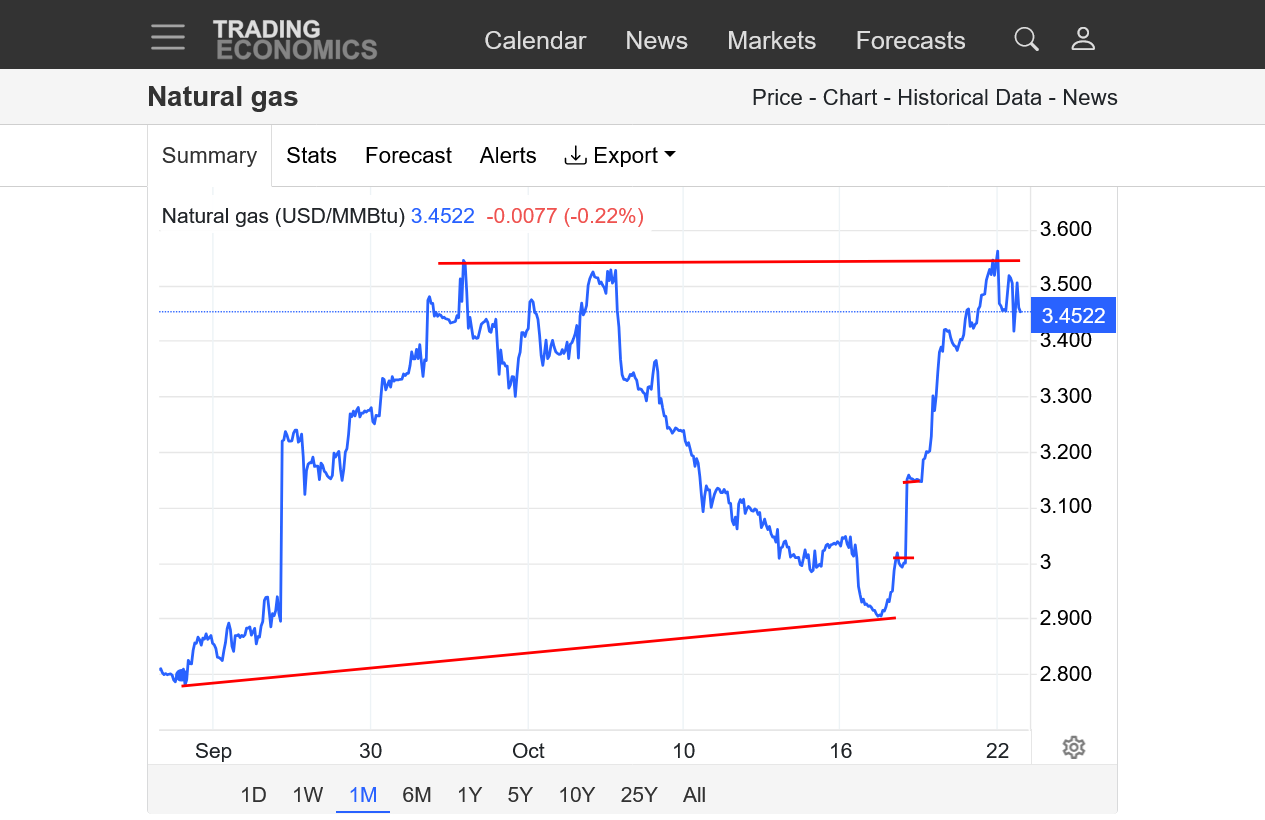Open the user account icon
1265x820 pixels.
(x=1083, y=39)
